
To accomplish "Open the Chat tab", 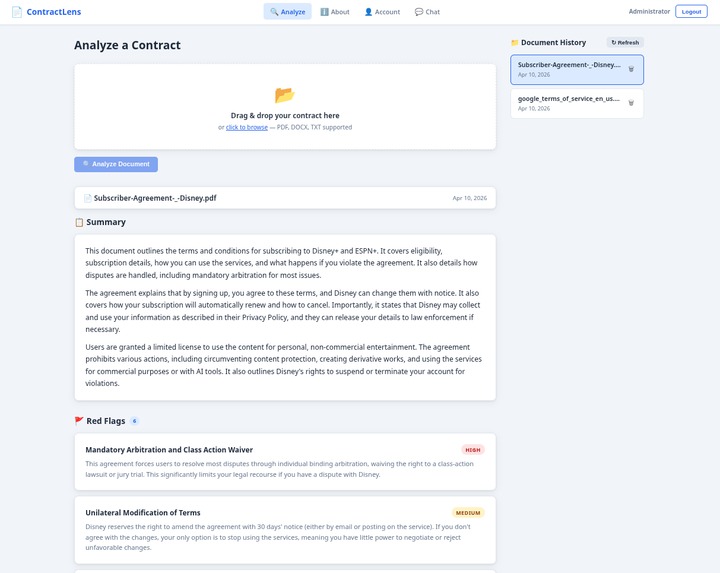I will (x=427, y=11).
